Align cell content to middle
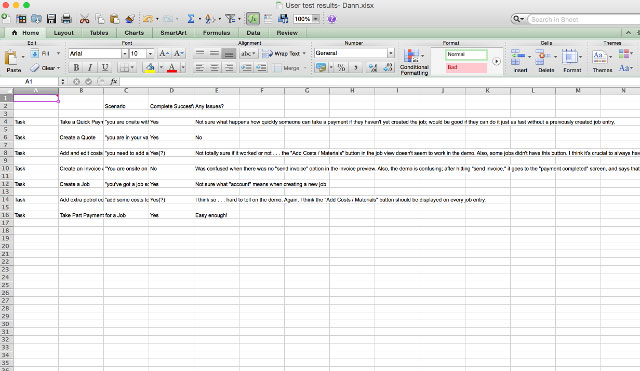640x371 pixels. 214,53
